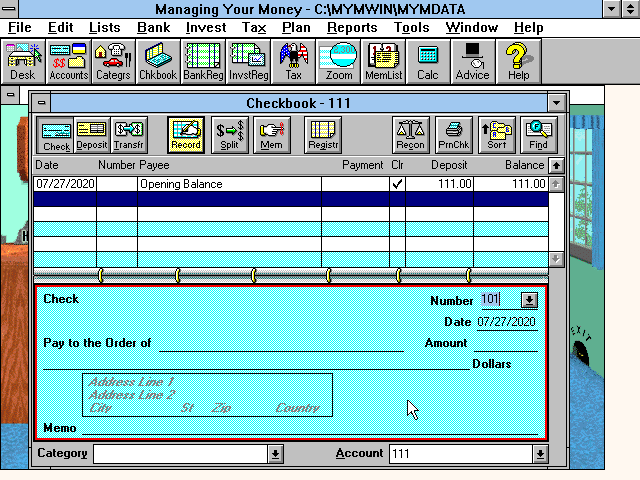This screenshot has width=640, height=480.
Task: Click the Split transaction icon
Action: pyautogui.click(x=230, y=135)
